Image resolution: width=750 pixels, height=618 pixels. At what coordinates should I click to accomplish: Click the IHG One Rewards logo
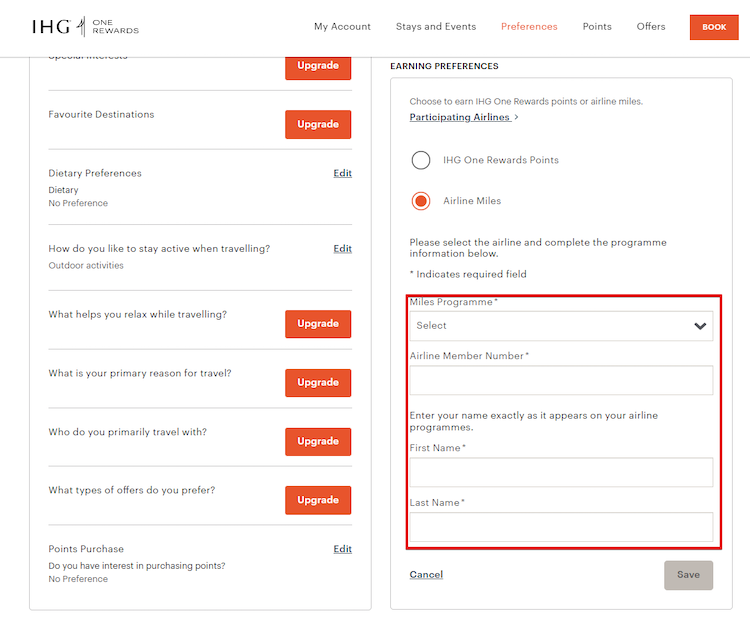(x=85, y=27)
